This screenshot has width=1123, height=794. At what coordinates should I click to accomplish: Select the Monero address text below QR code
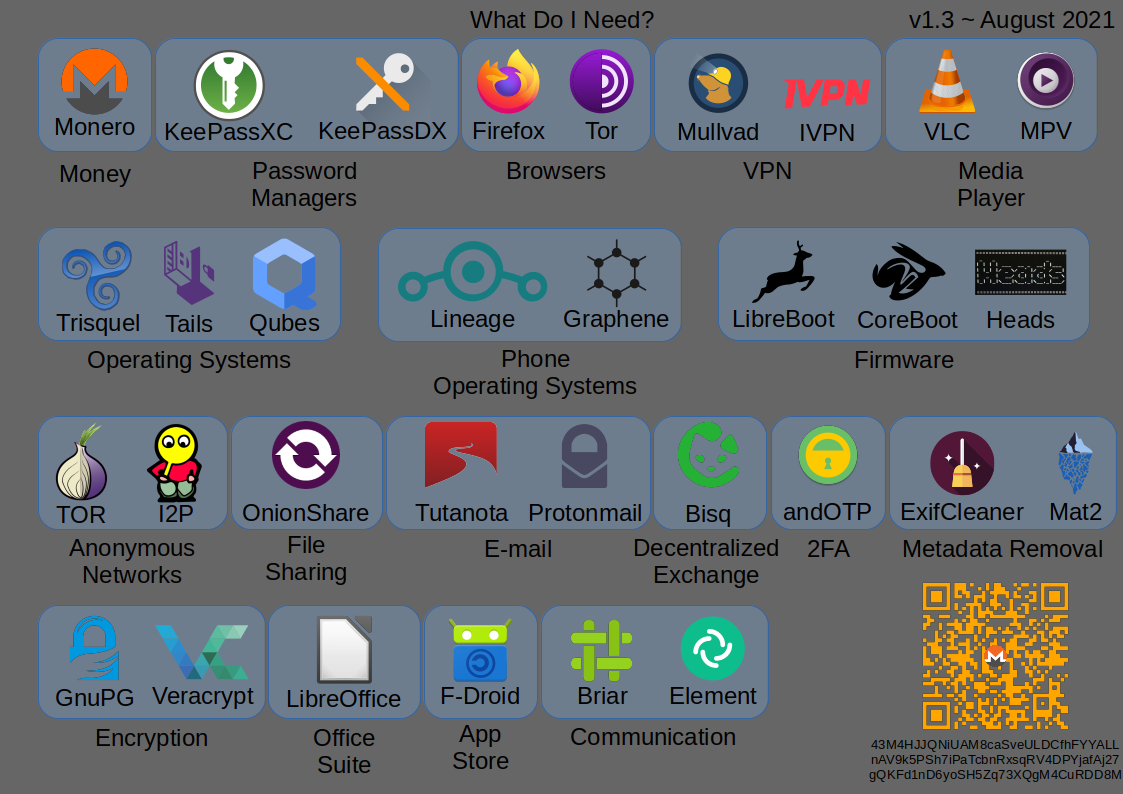point(995,760)
